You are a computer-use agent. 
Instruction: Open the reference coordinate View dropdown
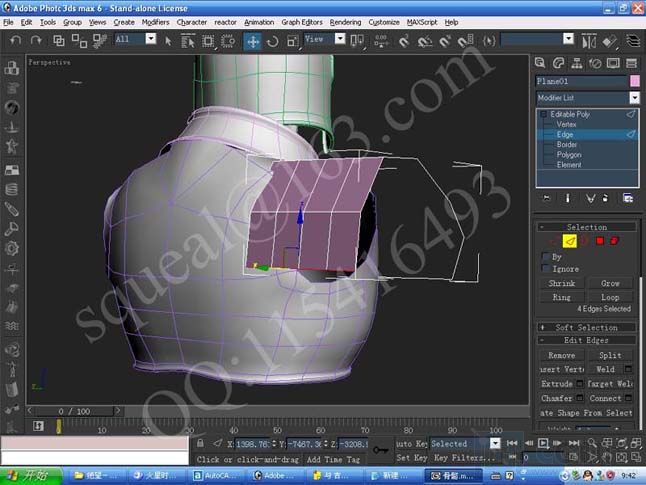point(340,39)
